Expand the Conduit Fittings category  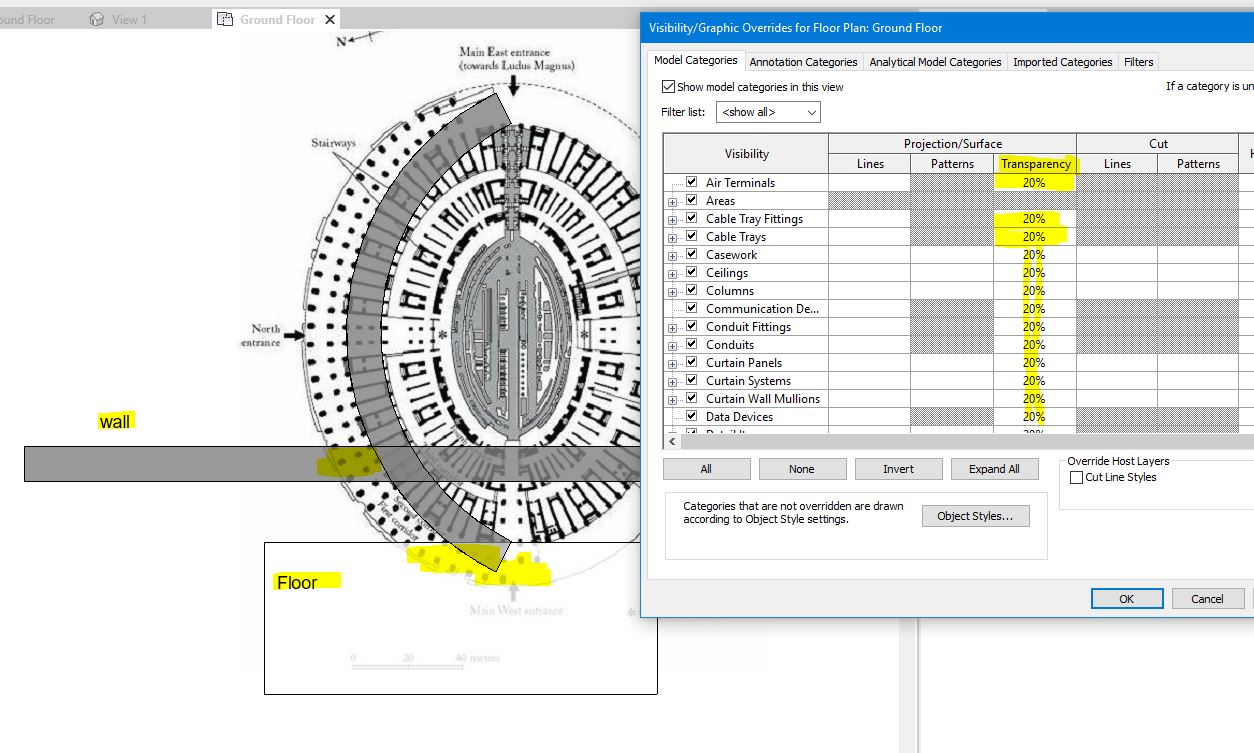click(x=673, y=328)
